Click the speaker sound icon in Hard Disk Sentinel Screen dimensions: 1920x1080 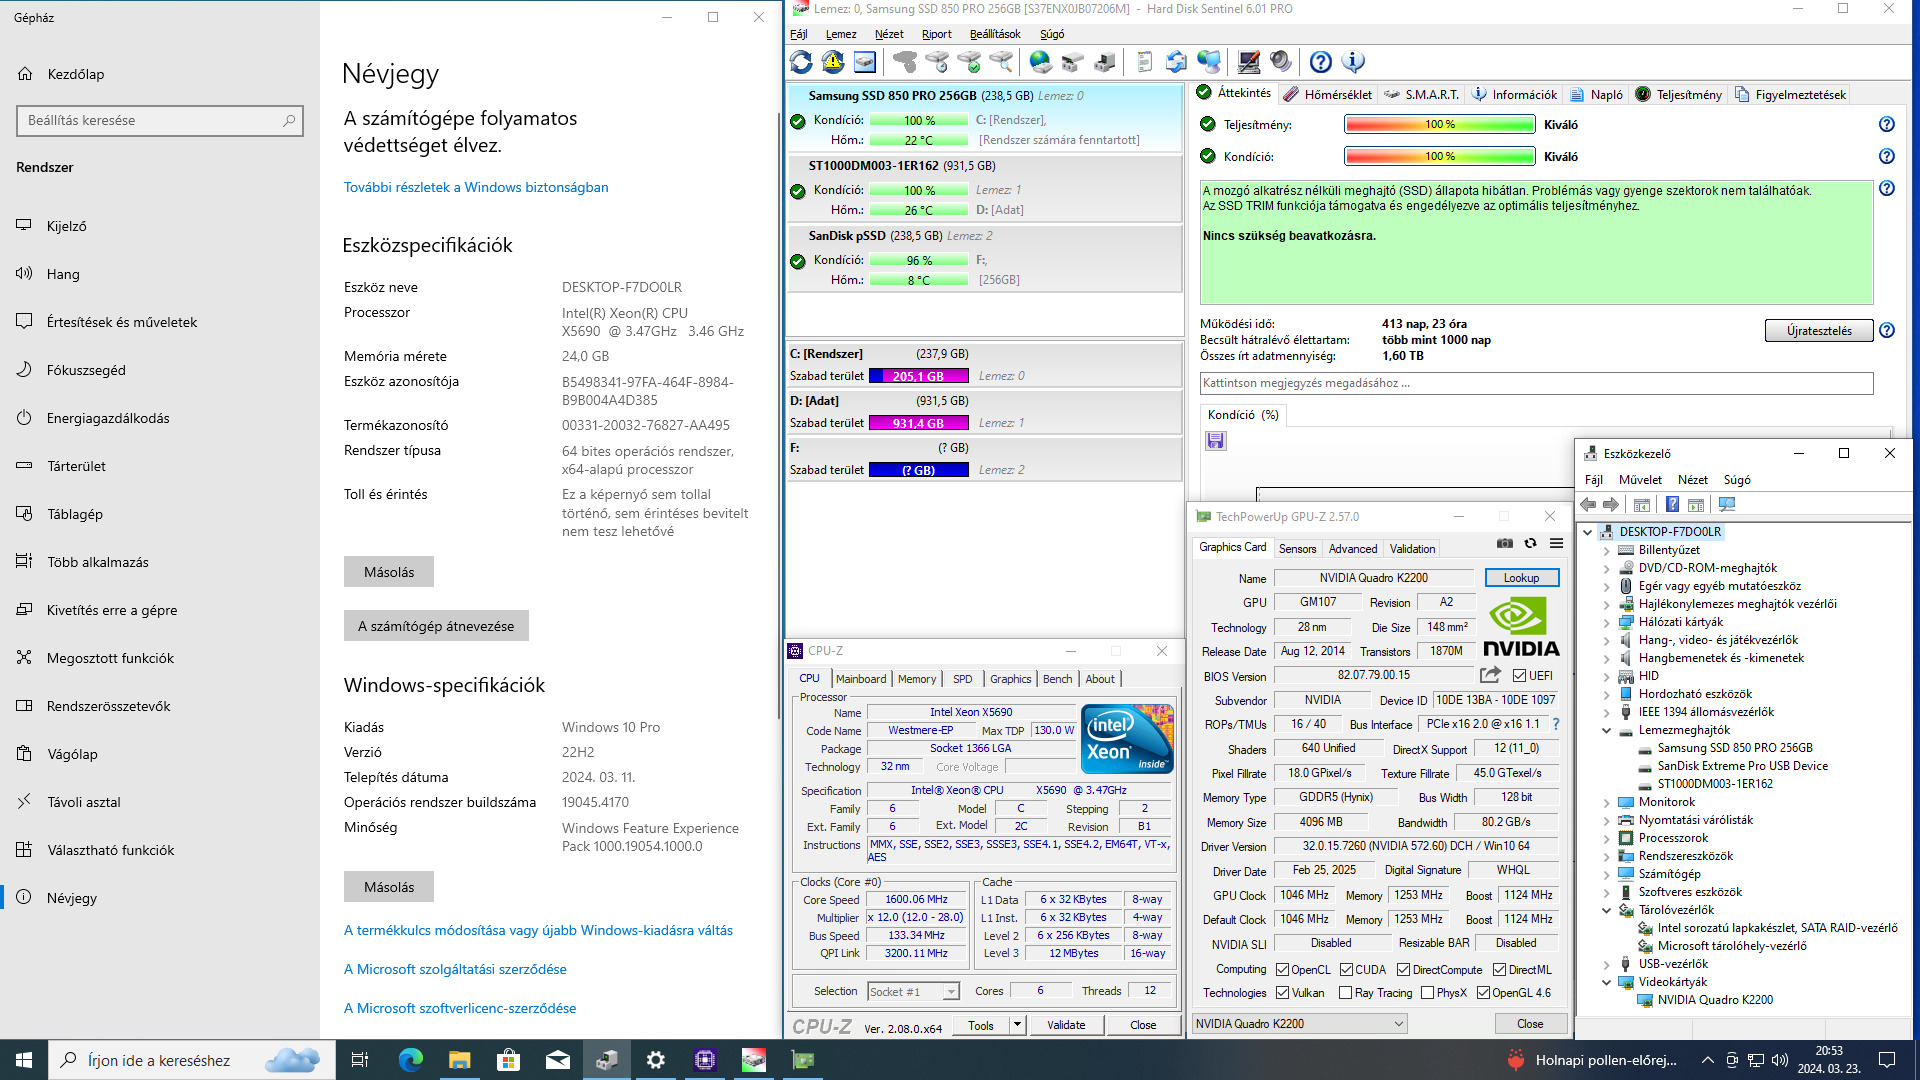pyautogui.click(x=1280, y=62)
